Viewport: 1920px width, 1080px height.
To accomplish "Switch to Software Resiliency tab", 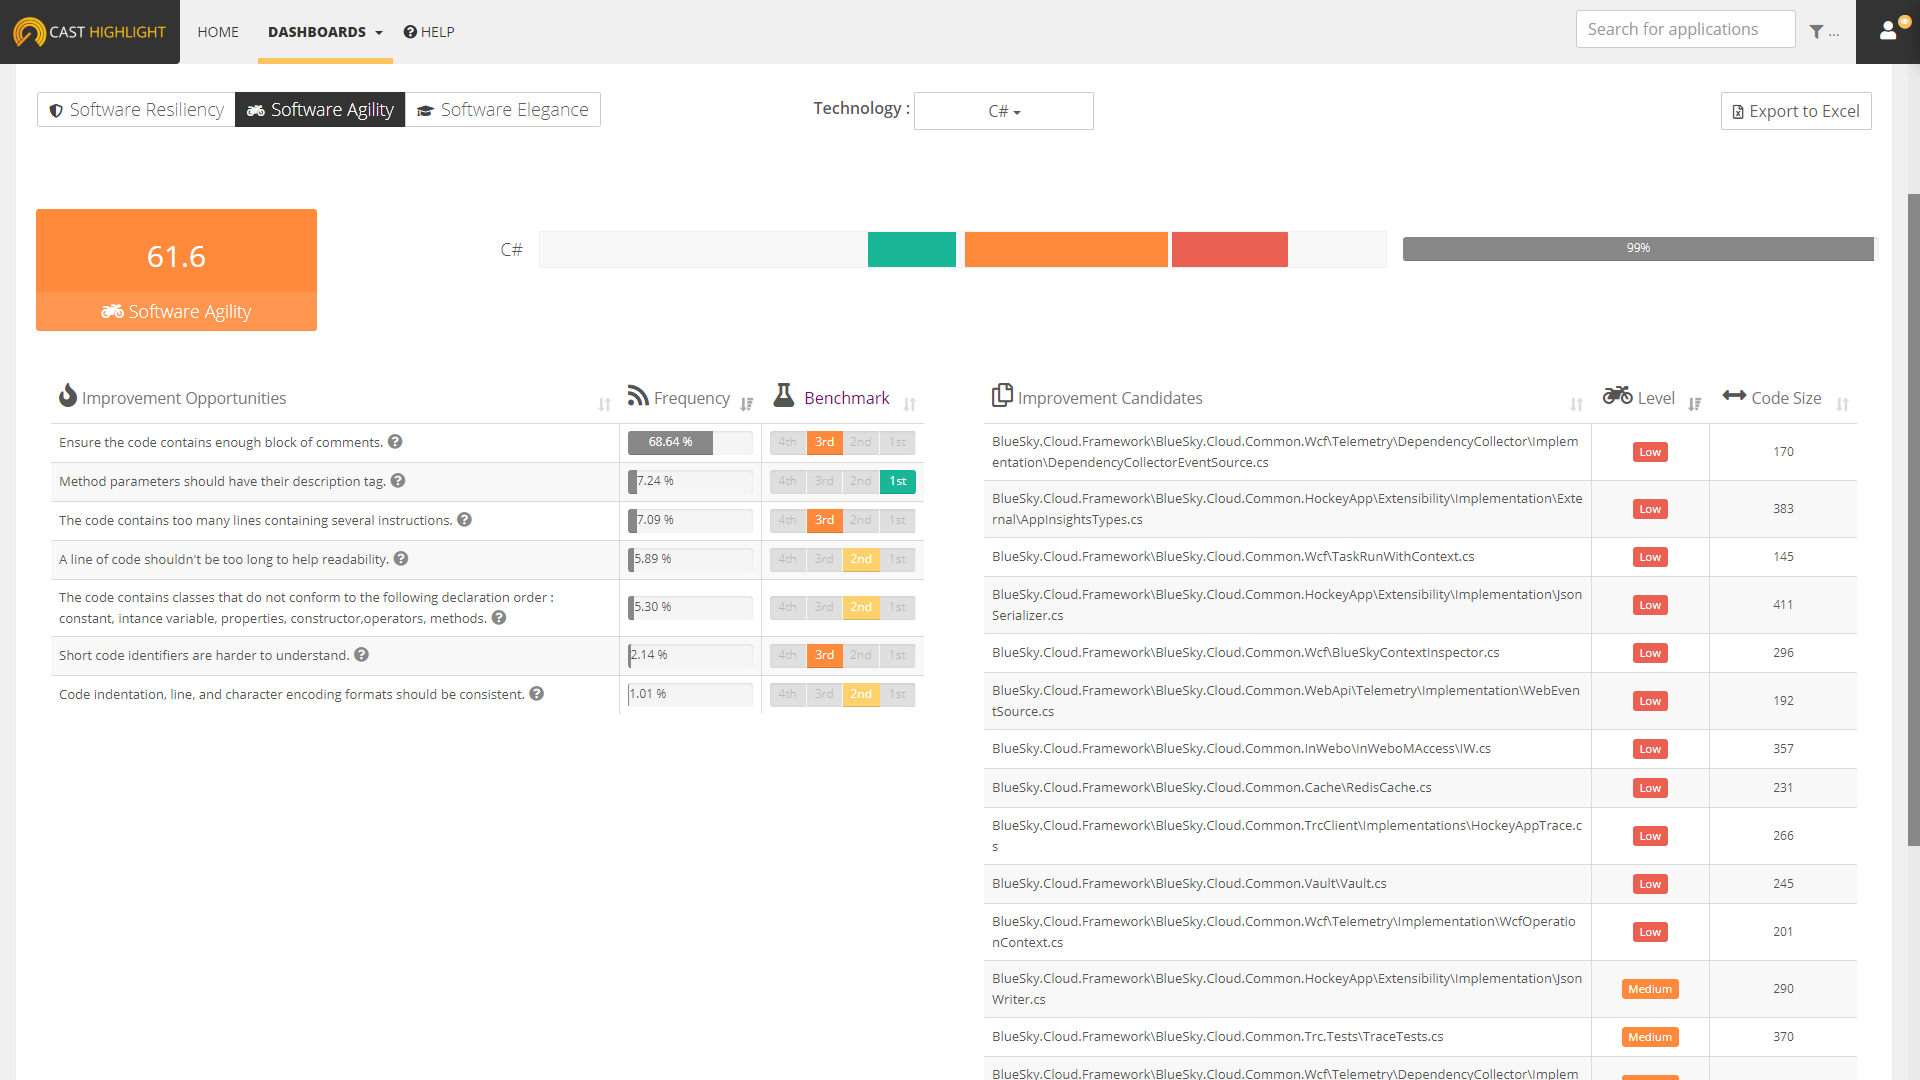I will (x=136, y=110).
